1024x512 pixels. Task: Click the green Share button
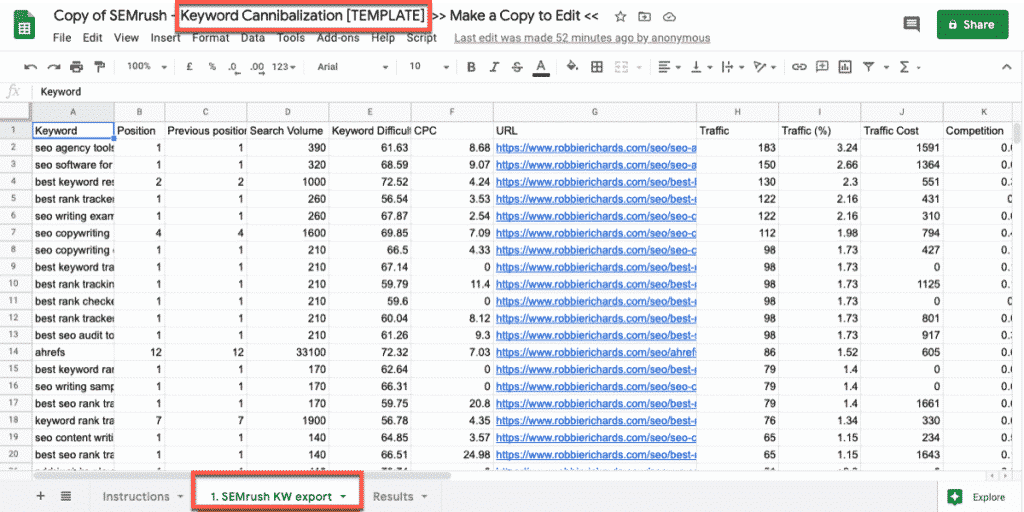(x=971, y=25)
